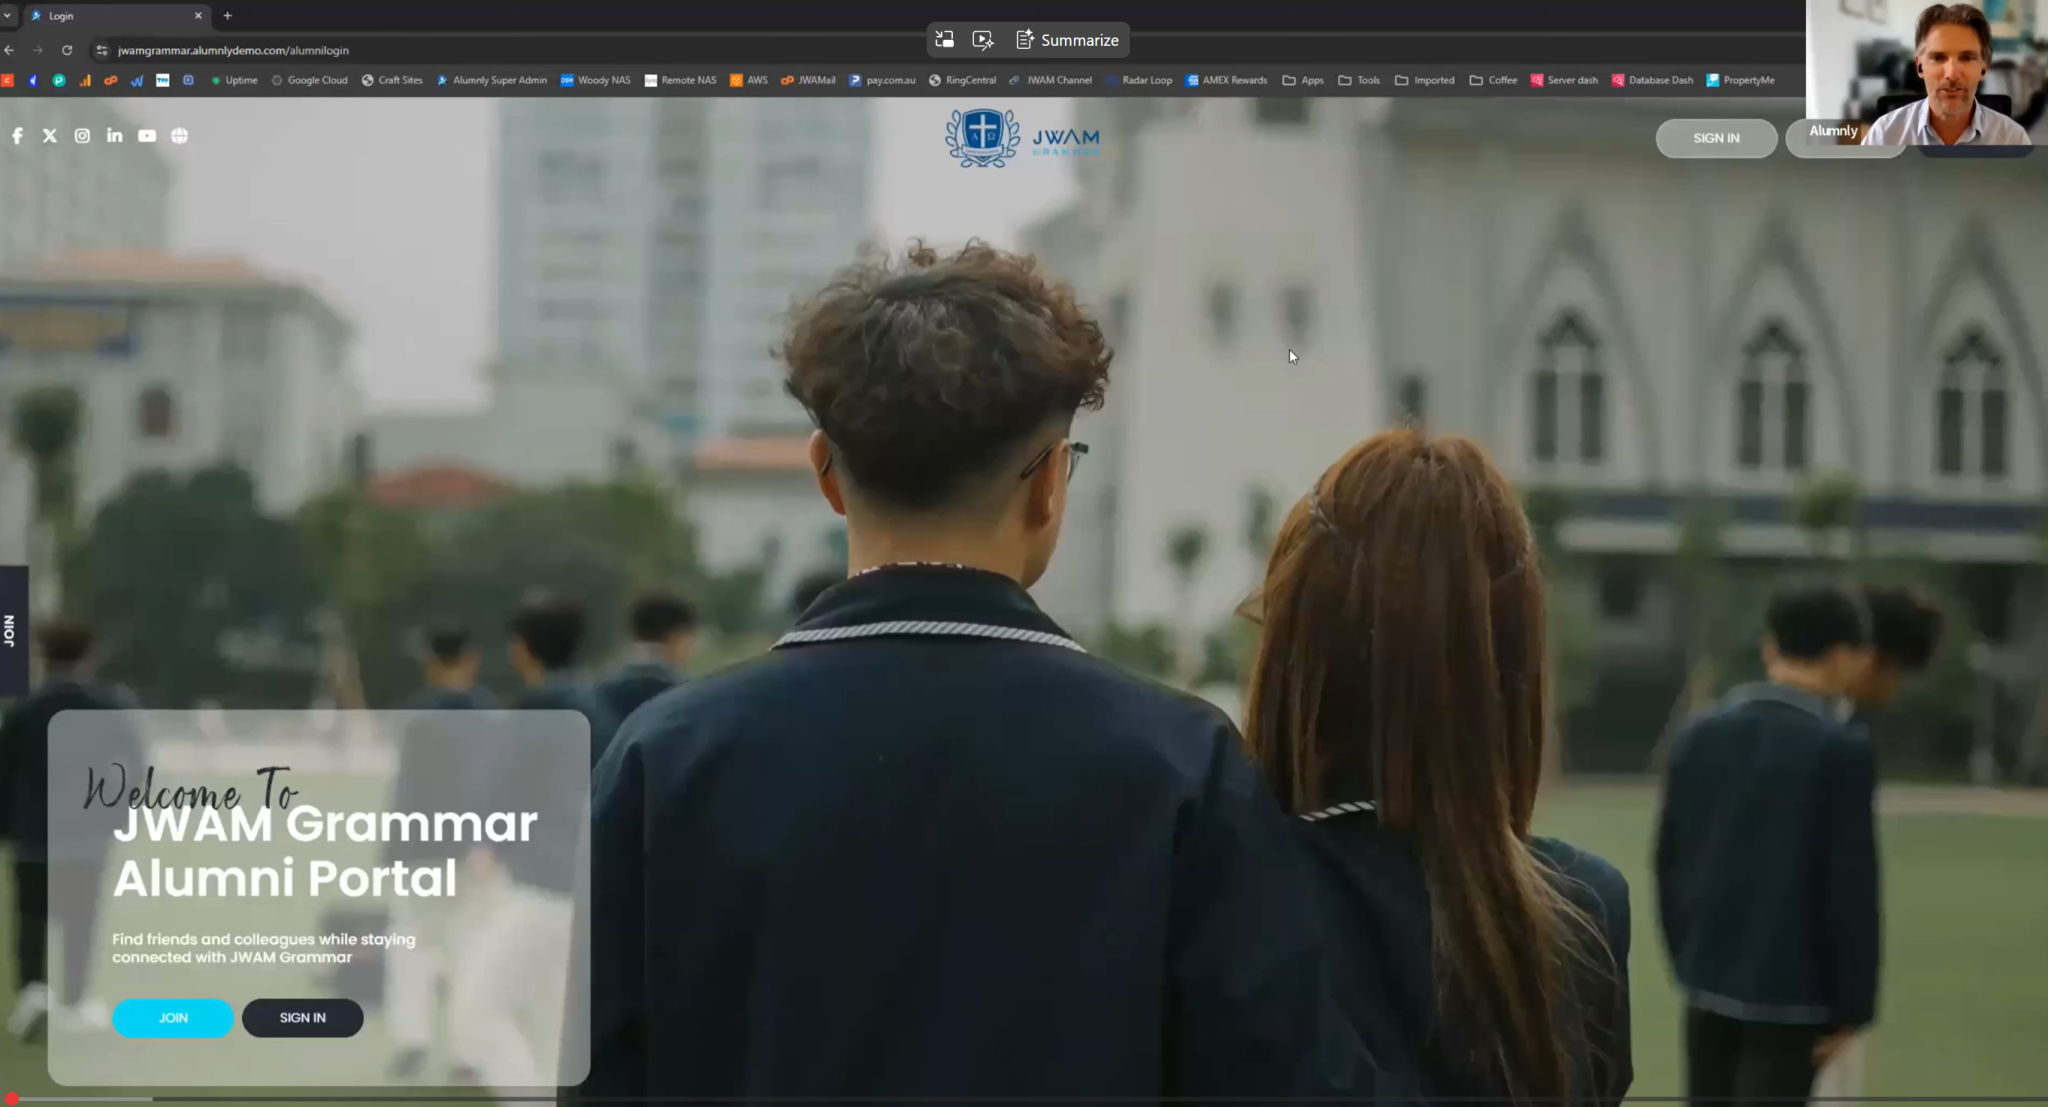Open the globe website icon

pyautogui.click(x=180, y=136)
